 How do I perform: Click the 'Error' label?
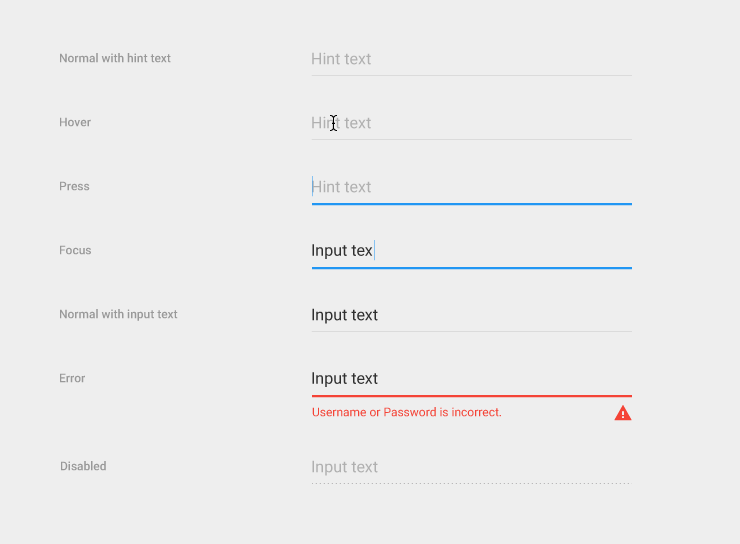tap(72, 378)
